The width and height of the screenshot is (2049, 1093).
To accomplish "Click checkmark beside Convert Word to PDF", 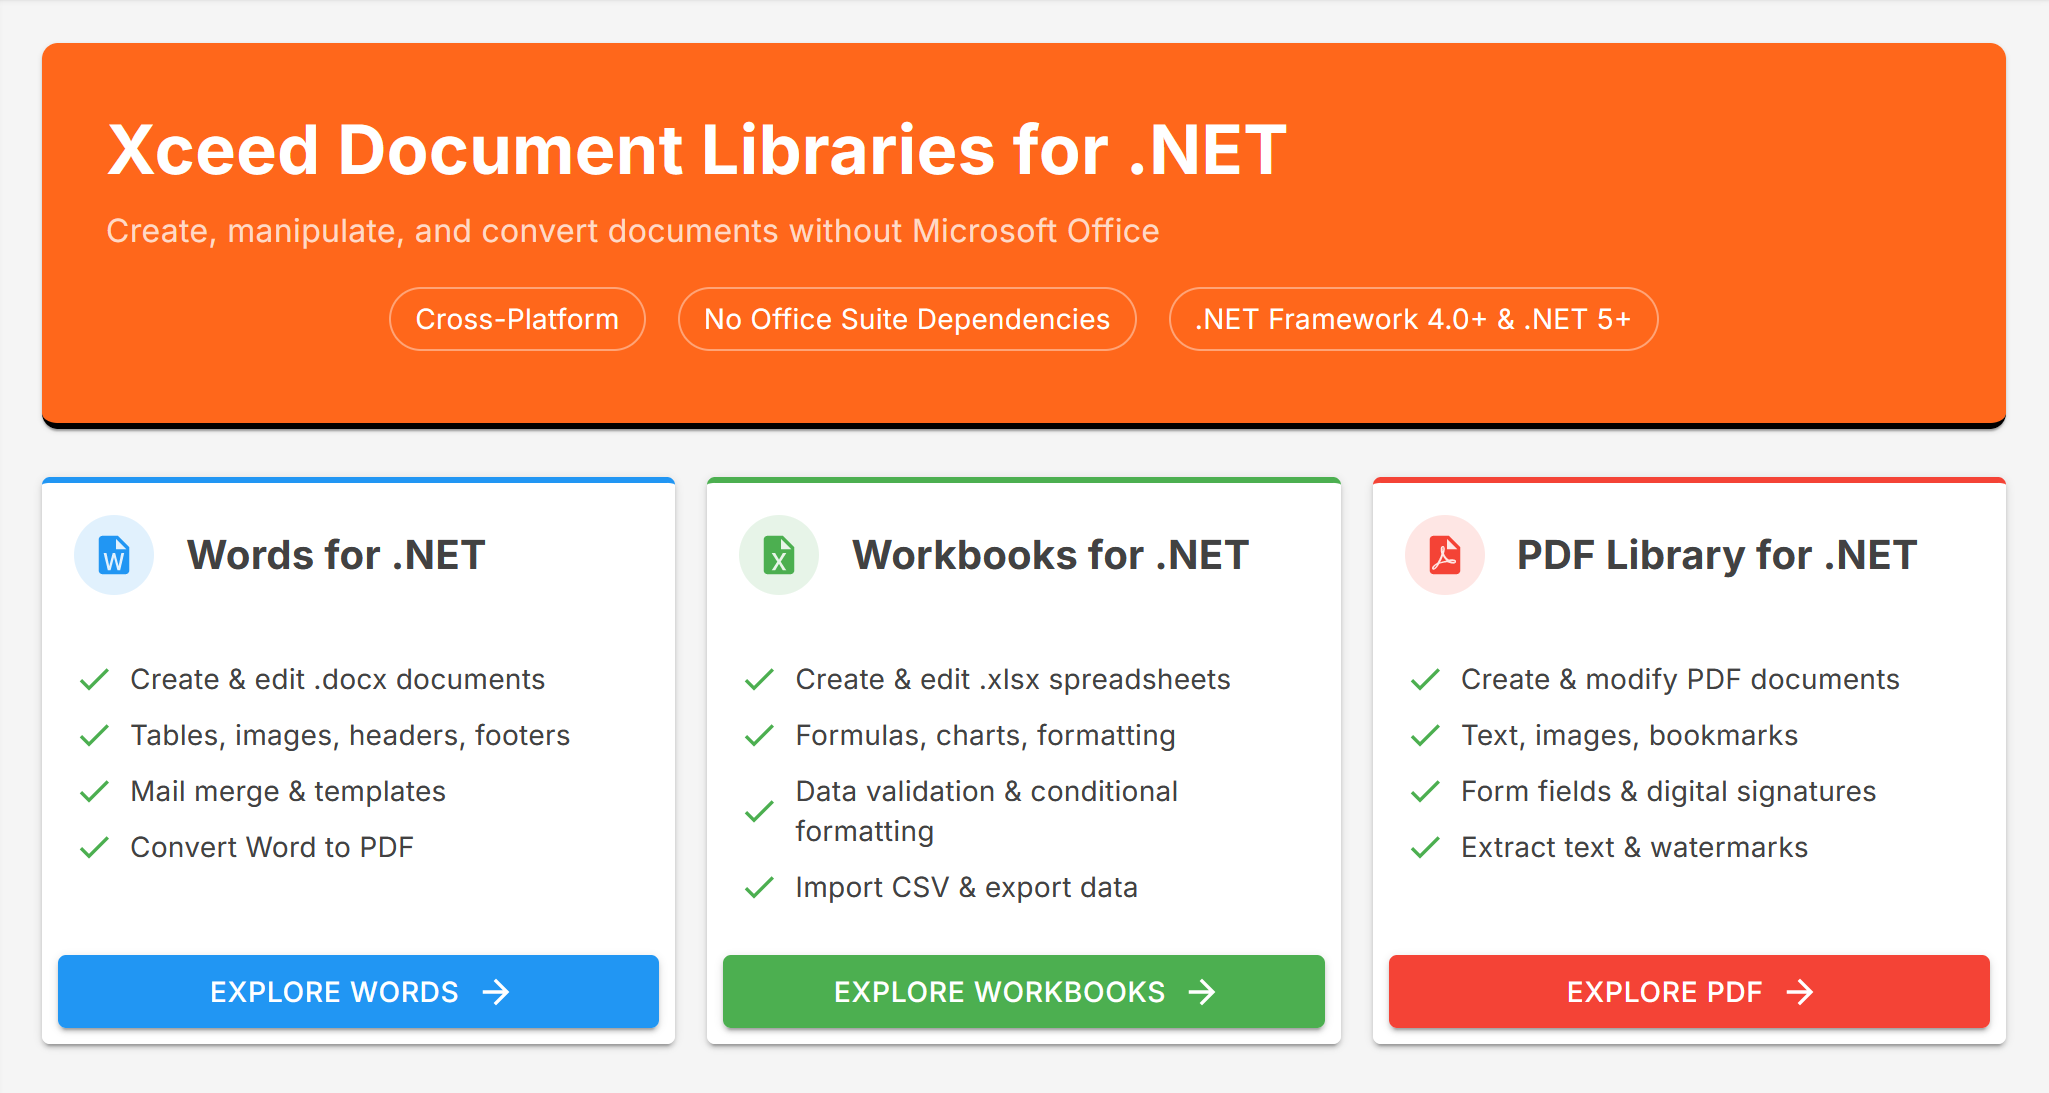I will pos(94,848).
